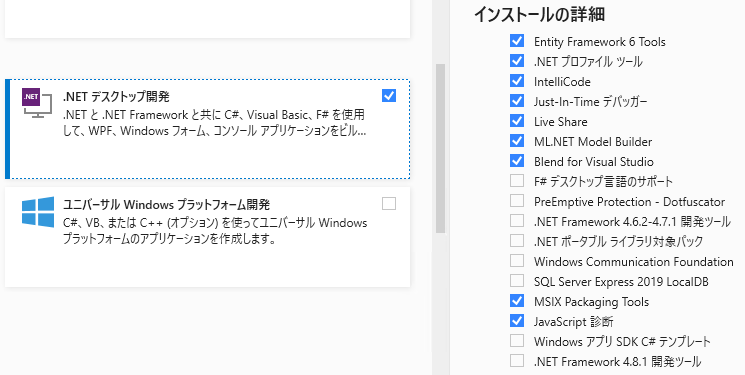
Task: Click the Windows アプリ SDK C# テンプレート label
Action: [622, 341]
